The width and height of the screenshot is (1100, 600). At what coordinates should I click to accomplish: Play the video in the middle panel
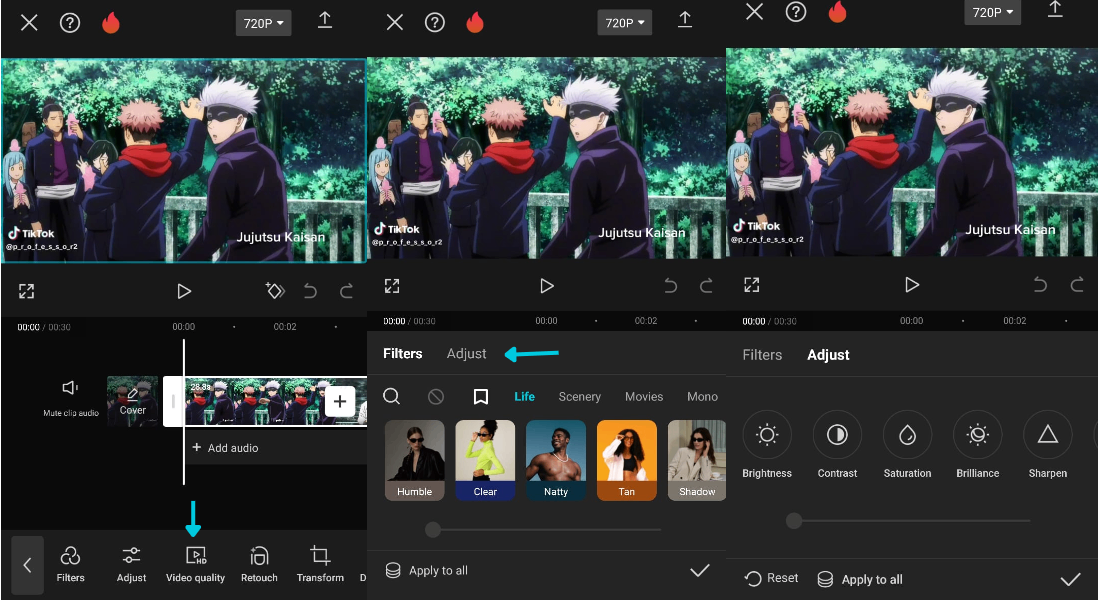[546, 286]
